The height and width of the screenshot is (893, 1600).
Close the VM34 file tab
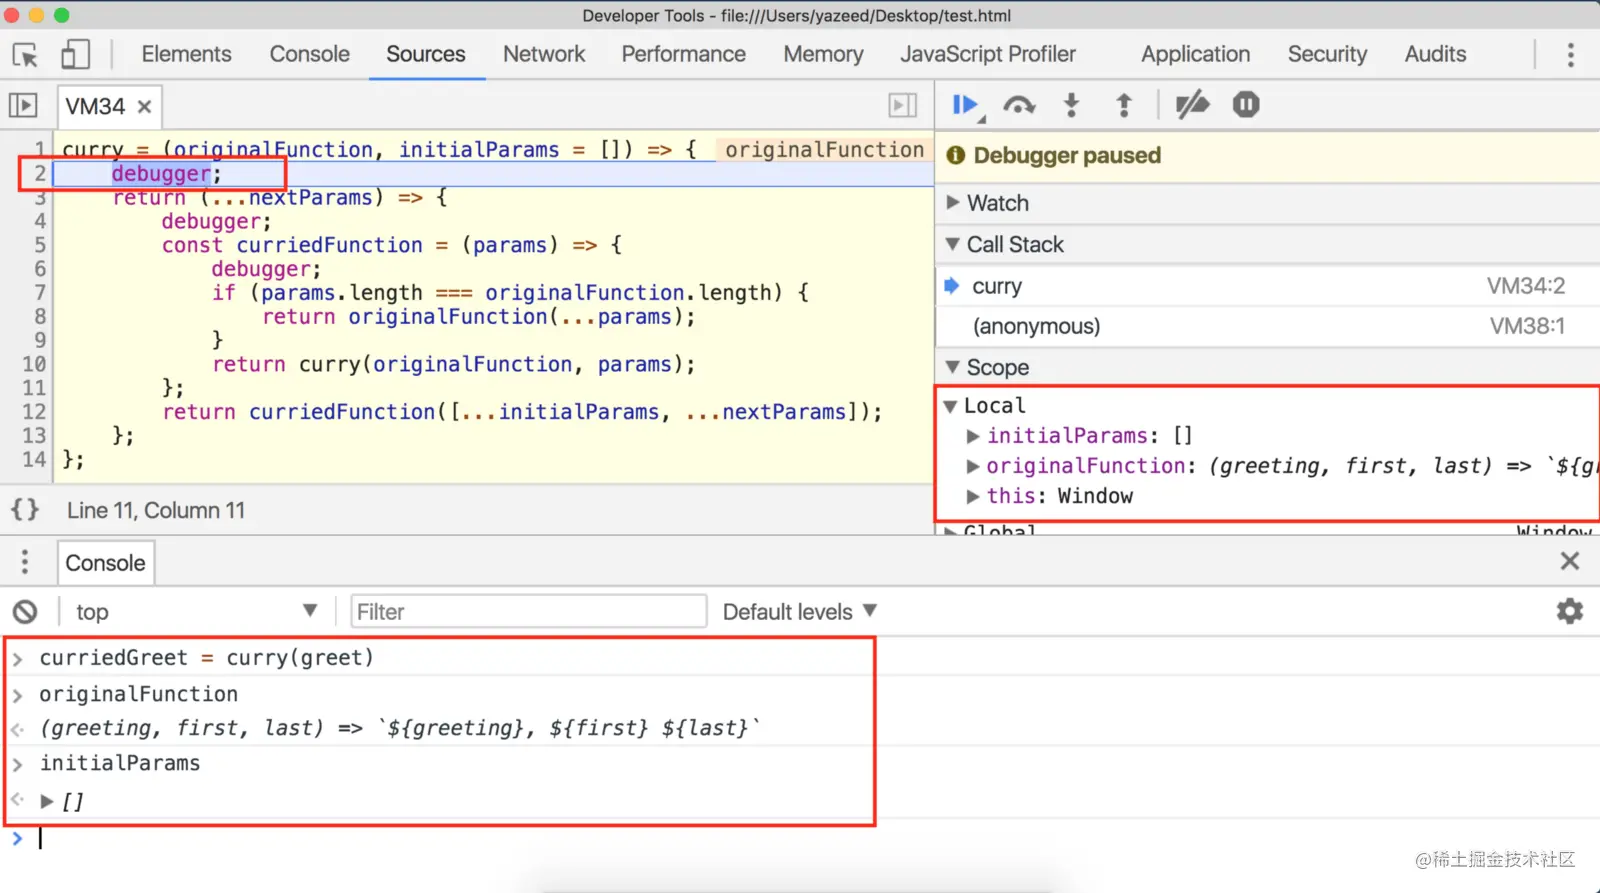coord(144,106)
